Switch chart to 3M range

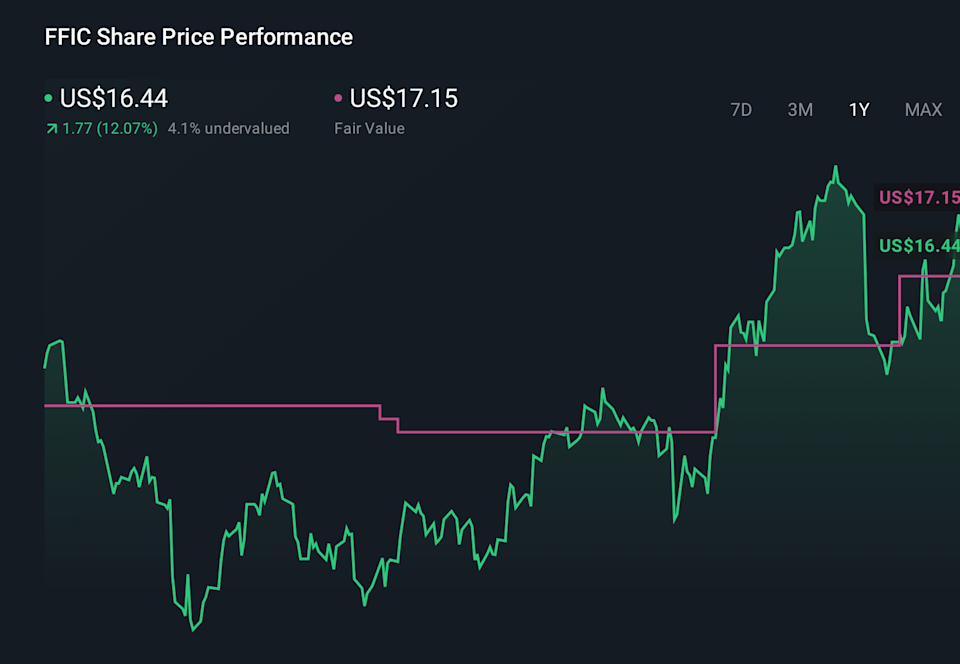click(800, 110)
